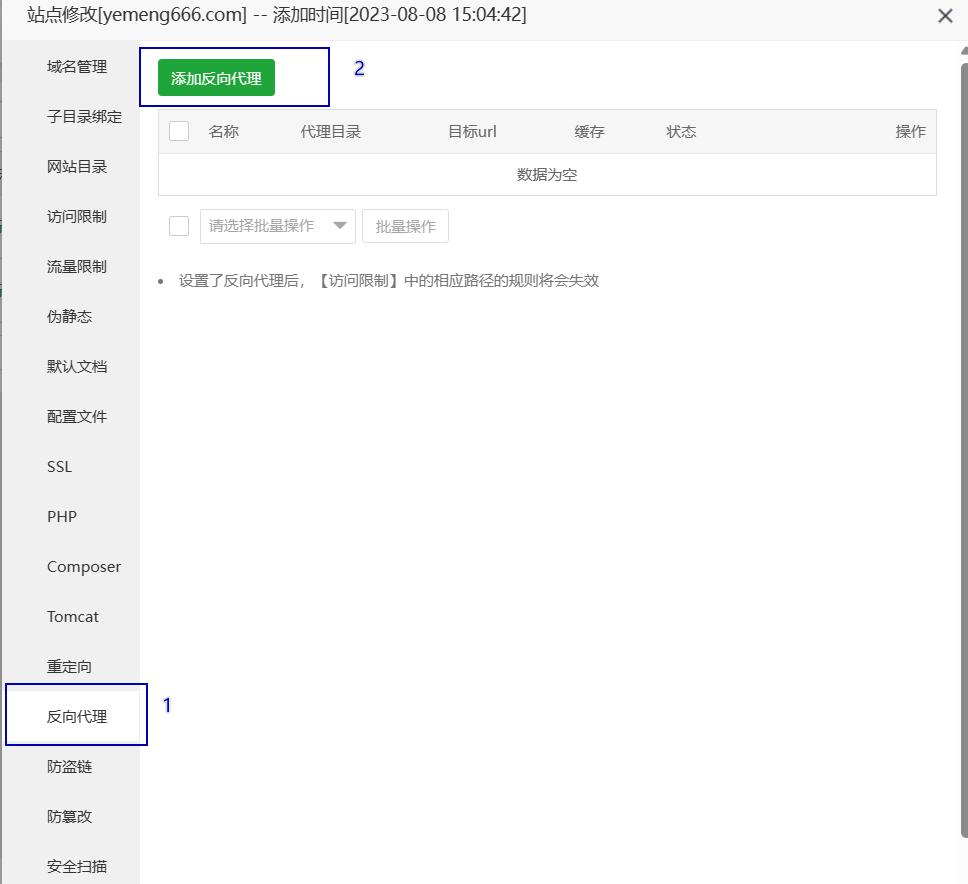Select the 网站目录 sidebar item
The height and width of the screenshot is (884, 968).
(x=77, y=167)
